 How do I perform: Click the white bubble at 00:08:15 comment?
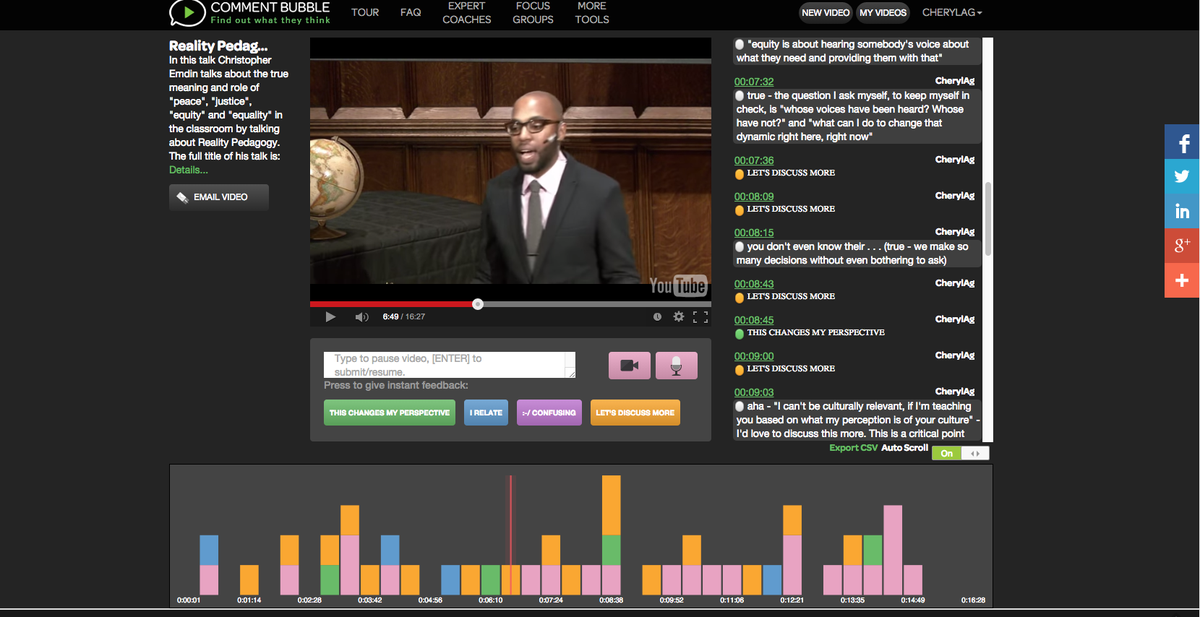tap(739, 246)
